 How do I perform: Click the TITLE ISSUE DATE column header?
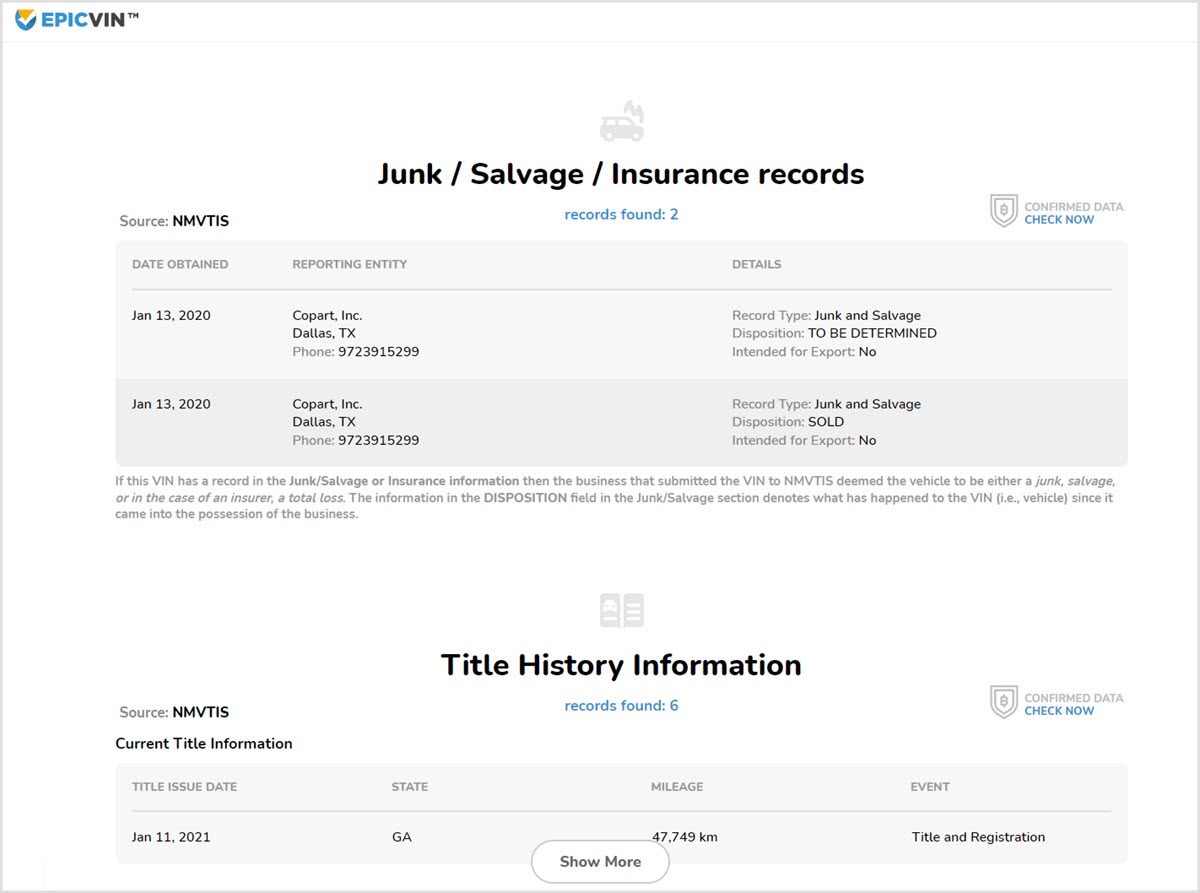click(184, 786)
